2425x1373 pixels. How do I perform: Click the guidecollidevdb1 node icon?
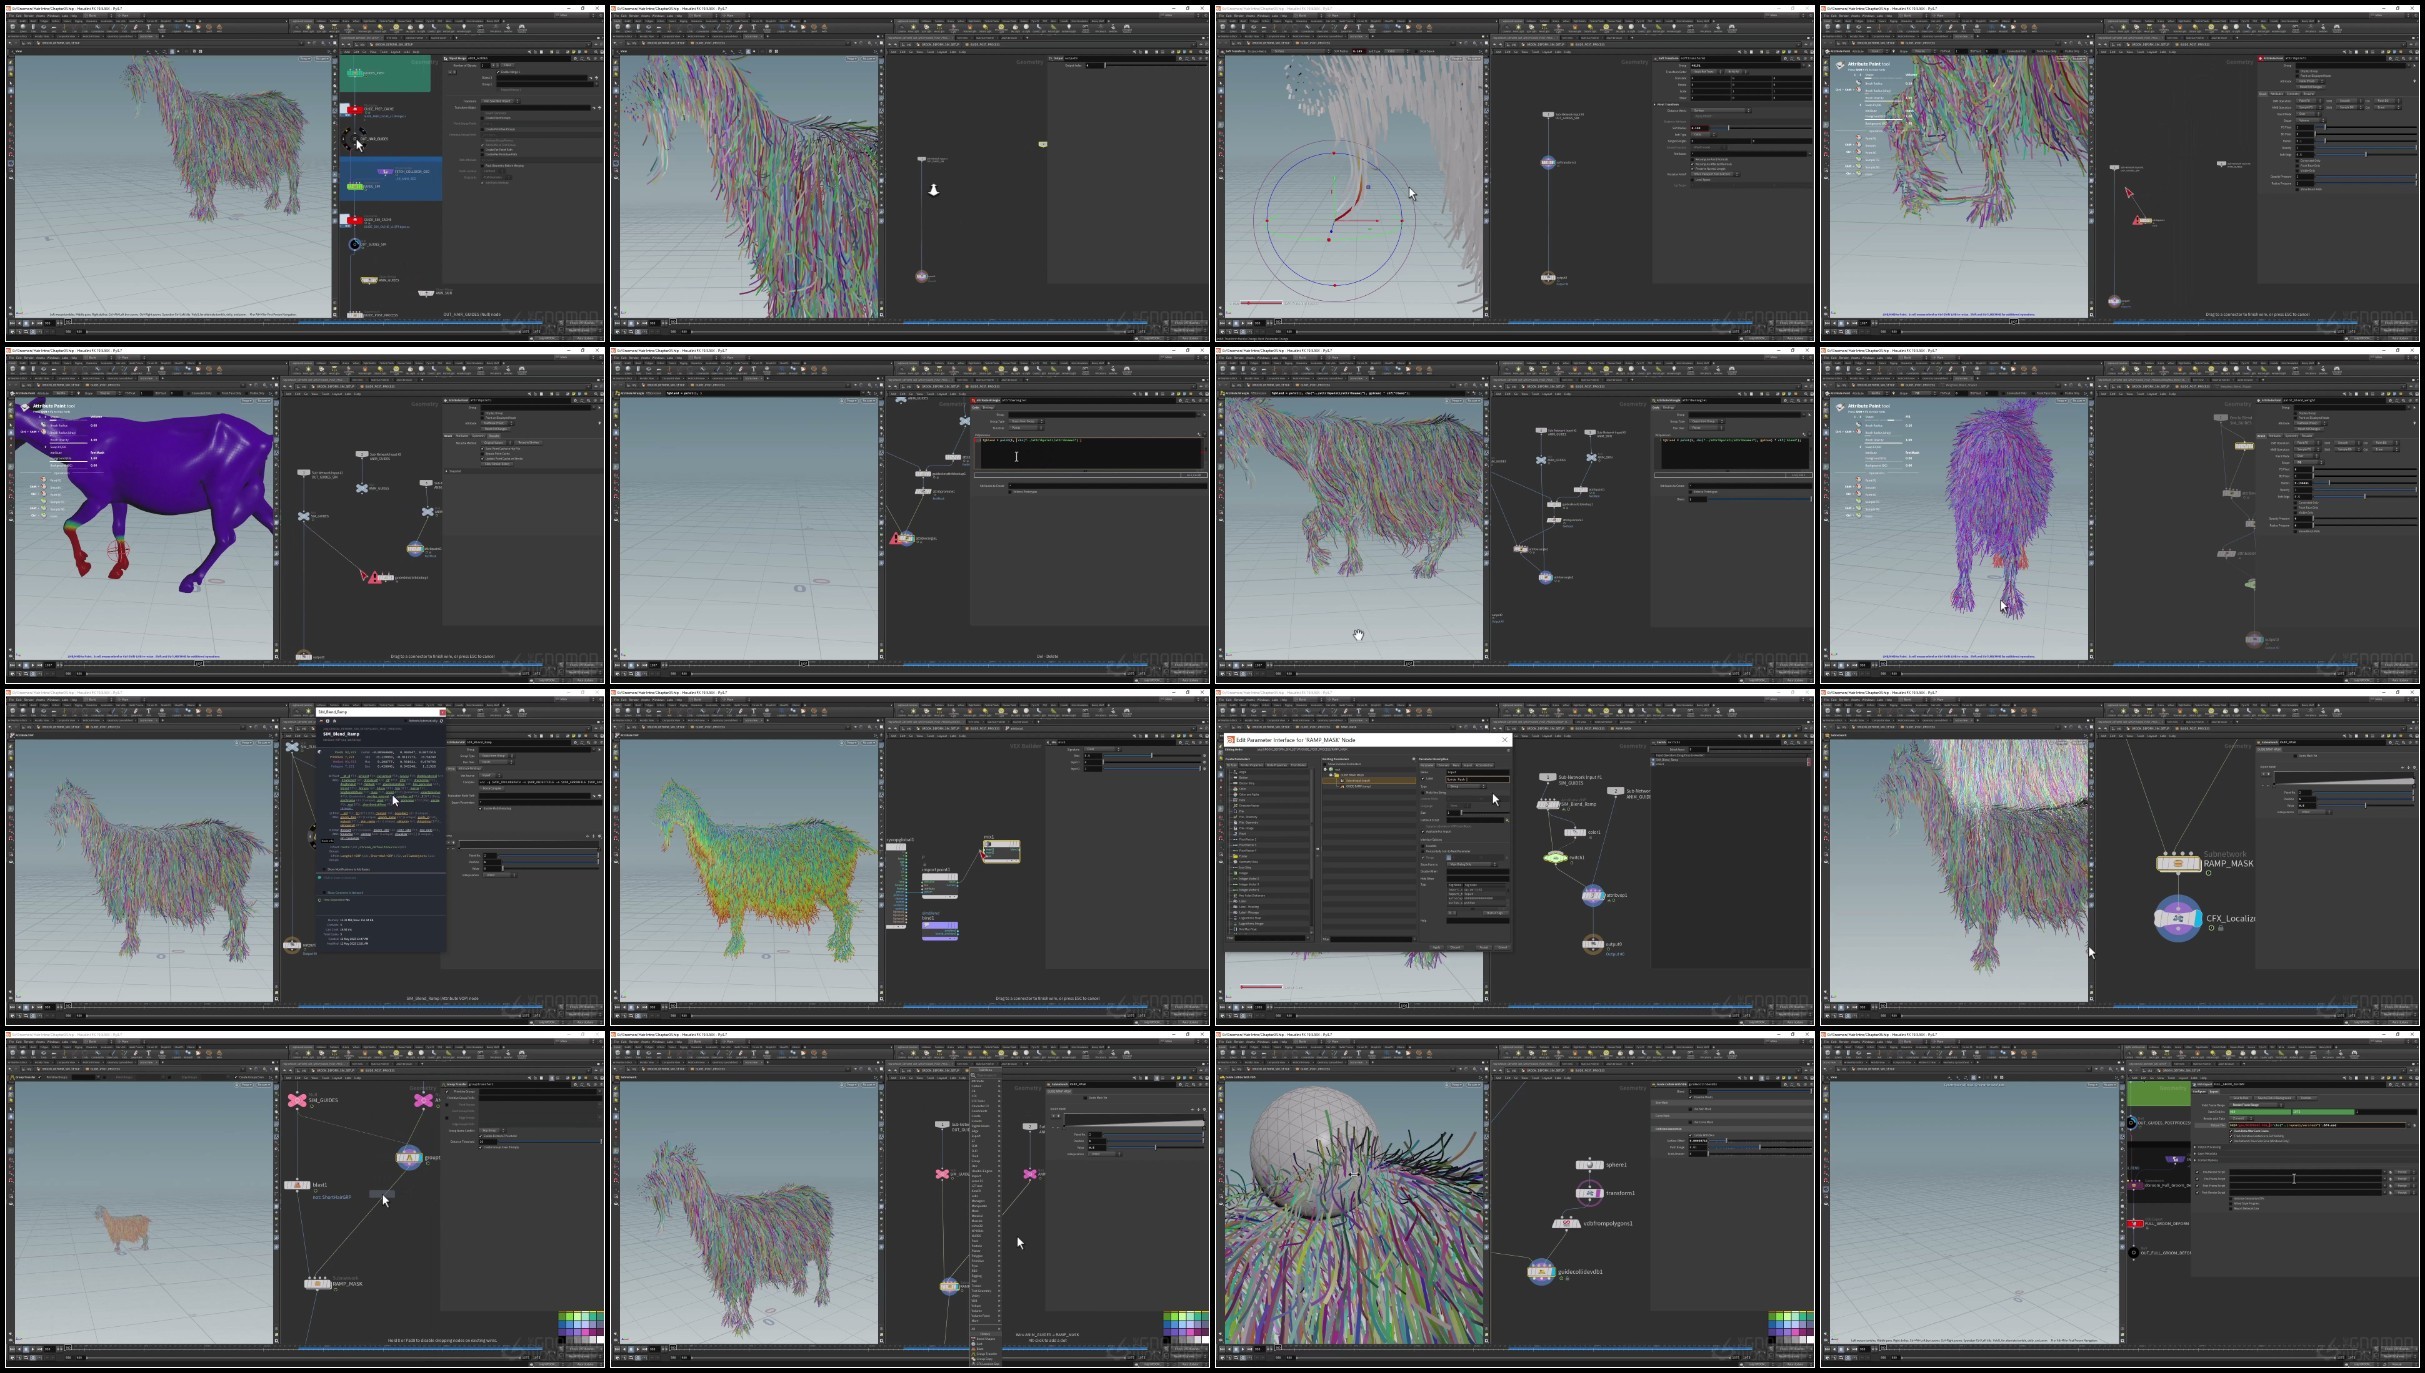pos(1541,1271)
